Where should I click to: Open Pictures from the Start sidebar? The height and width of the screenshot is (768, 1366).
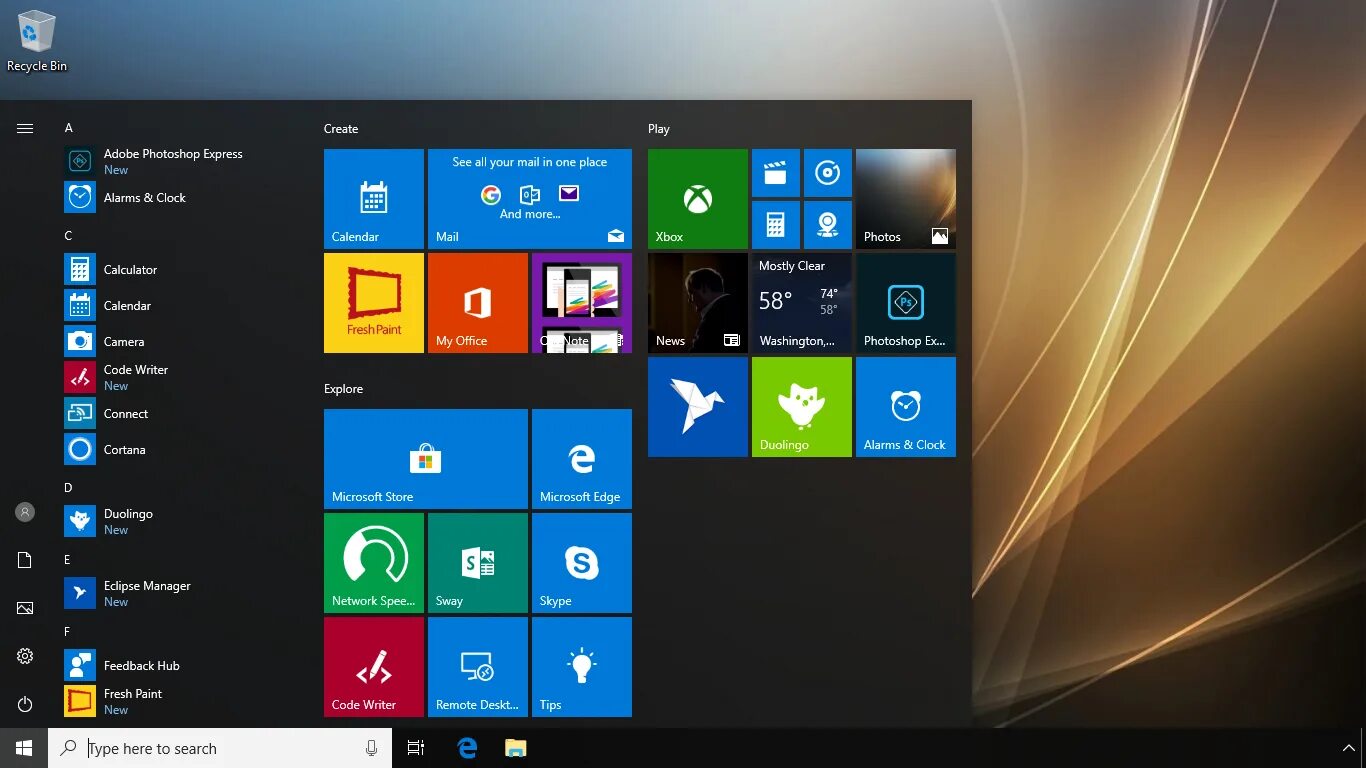[25, 608]
